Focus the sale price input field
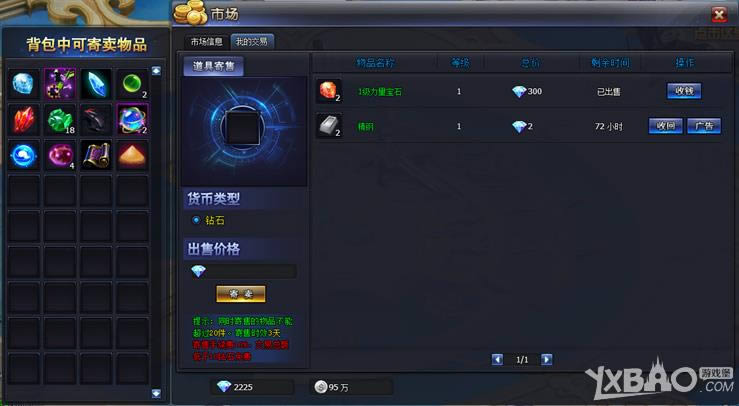Viewport: 739px width, 406px height. 252,271
